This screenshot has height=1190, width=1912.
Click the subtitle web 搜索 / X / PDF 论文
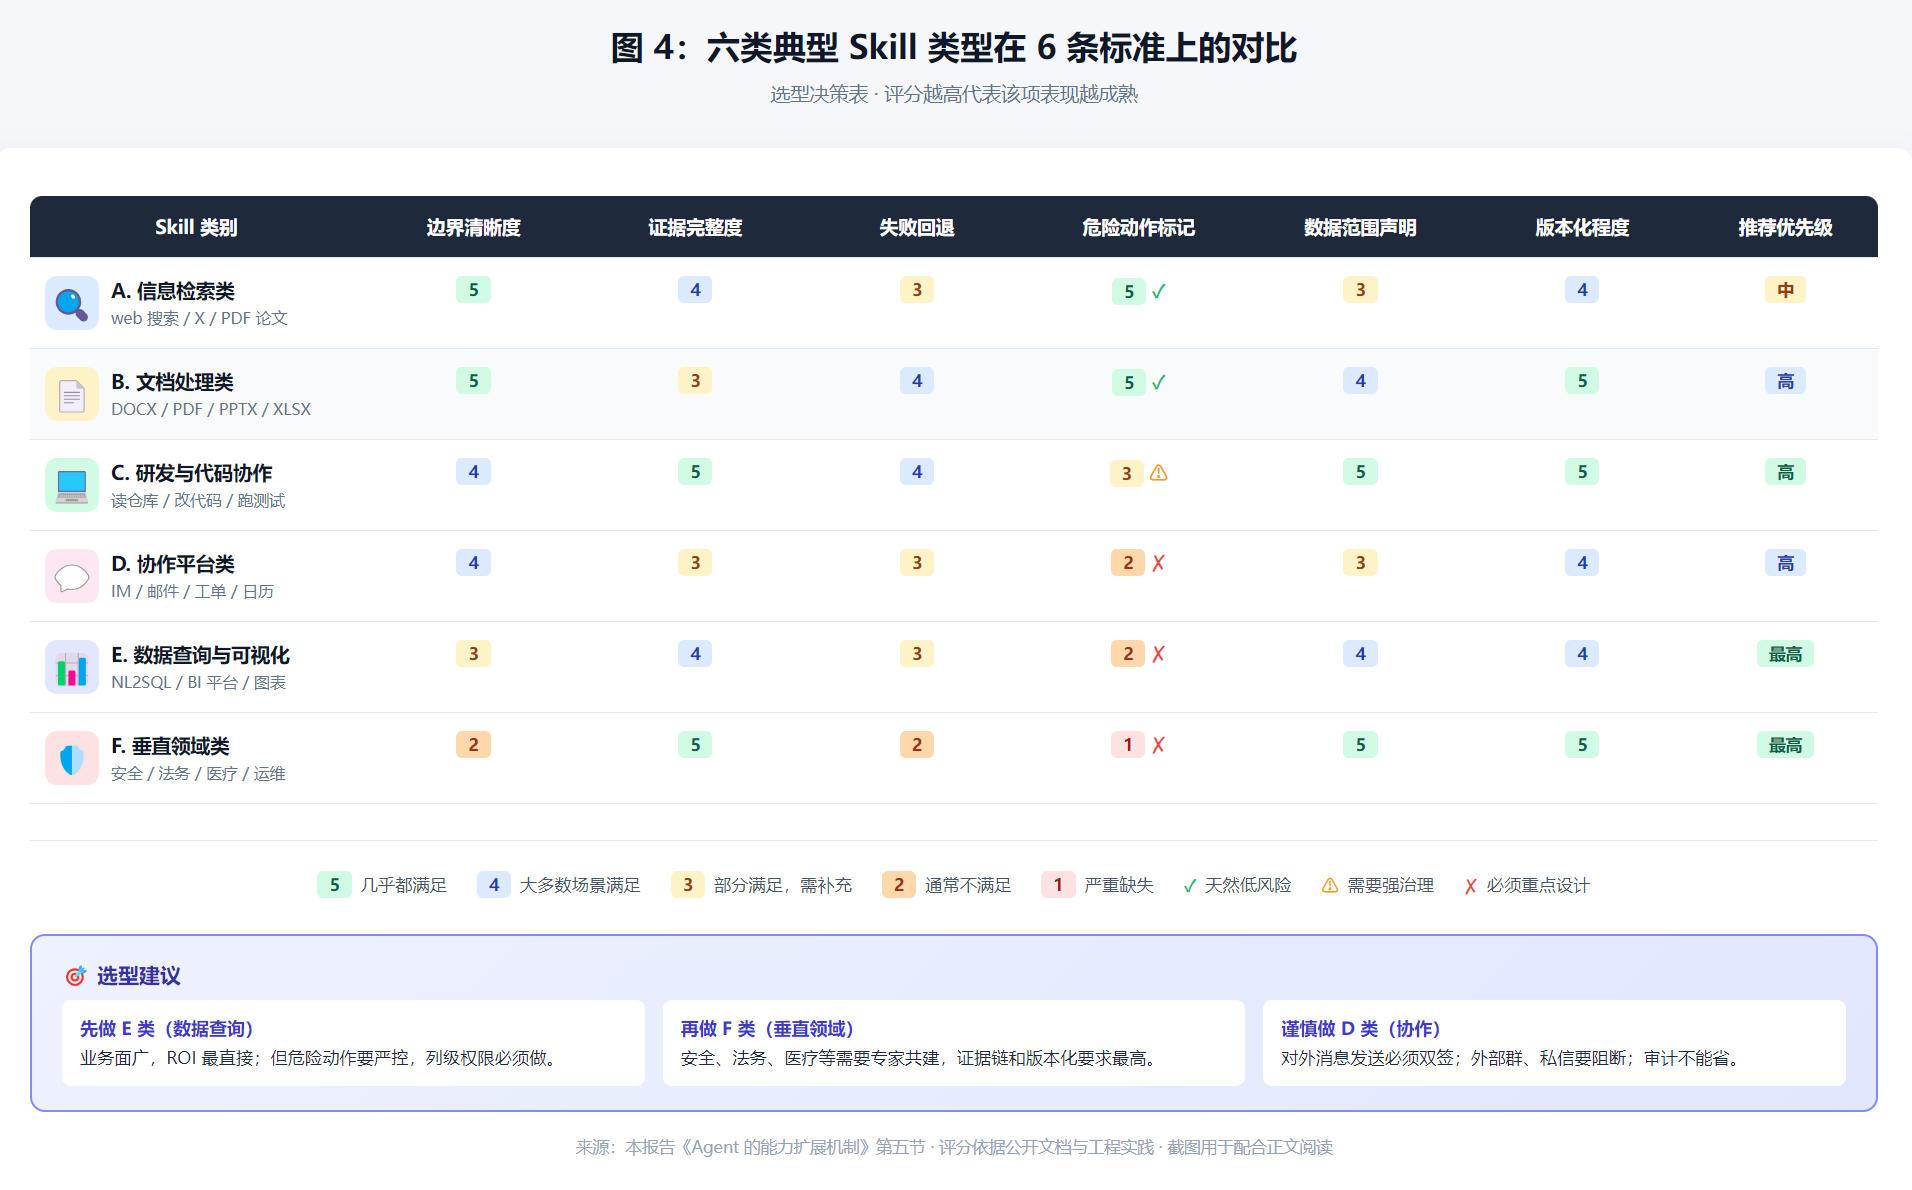click(x=199, y=318)
